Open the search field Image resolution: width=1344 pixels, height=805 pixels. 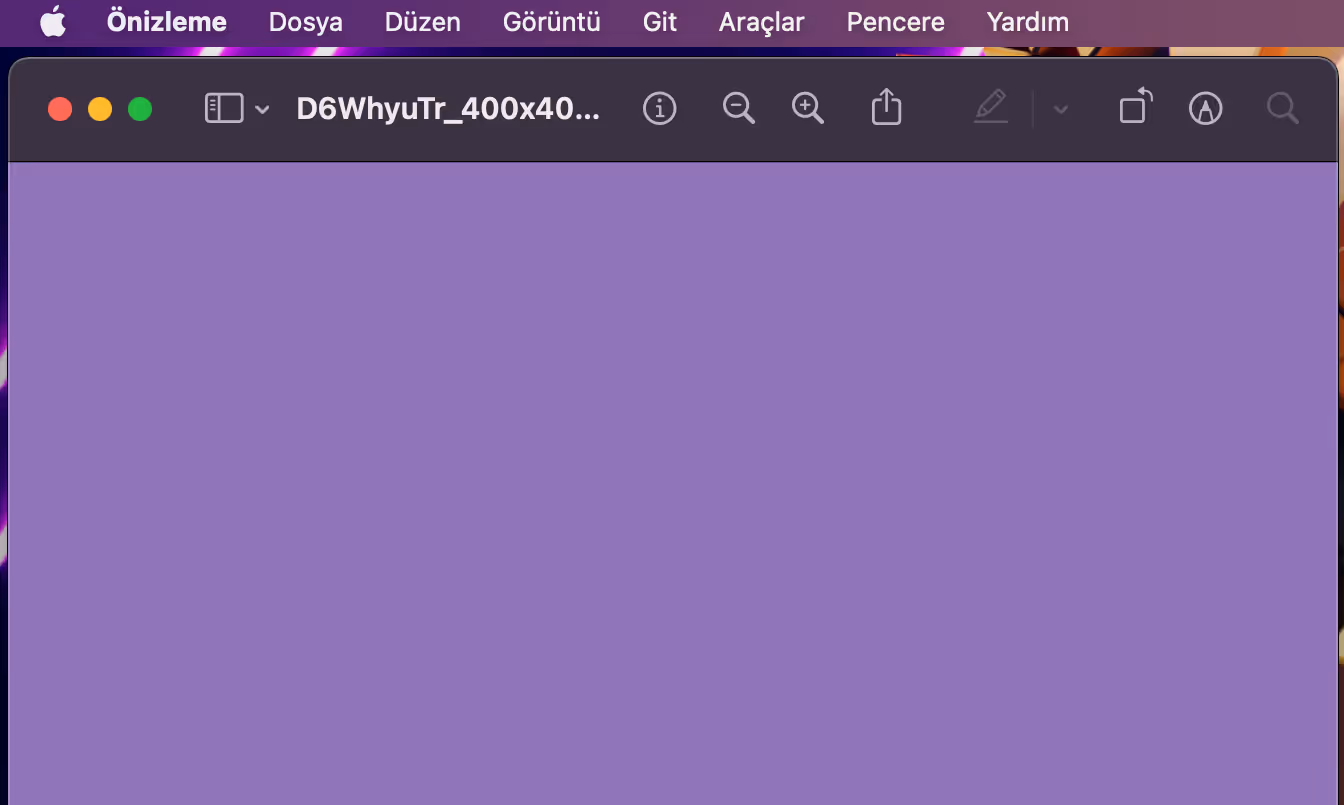tap(1282, 108)
